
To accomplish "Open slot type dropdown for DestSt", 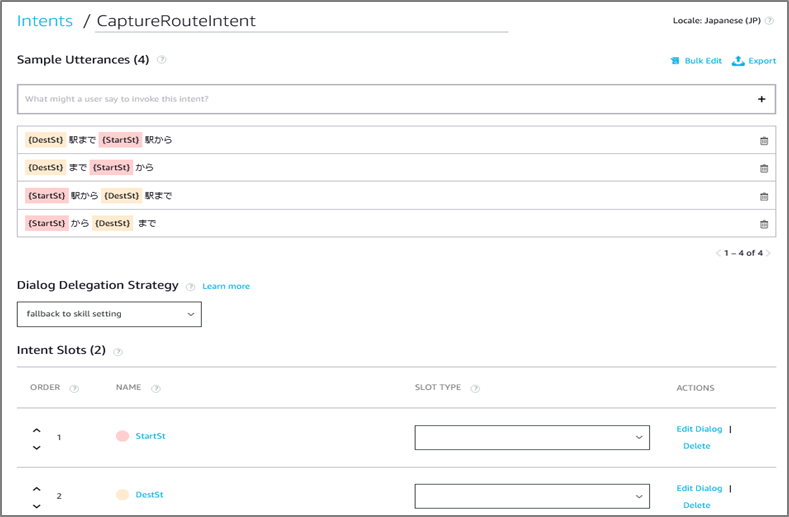I will [532, 496].
